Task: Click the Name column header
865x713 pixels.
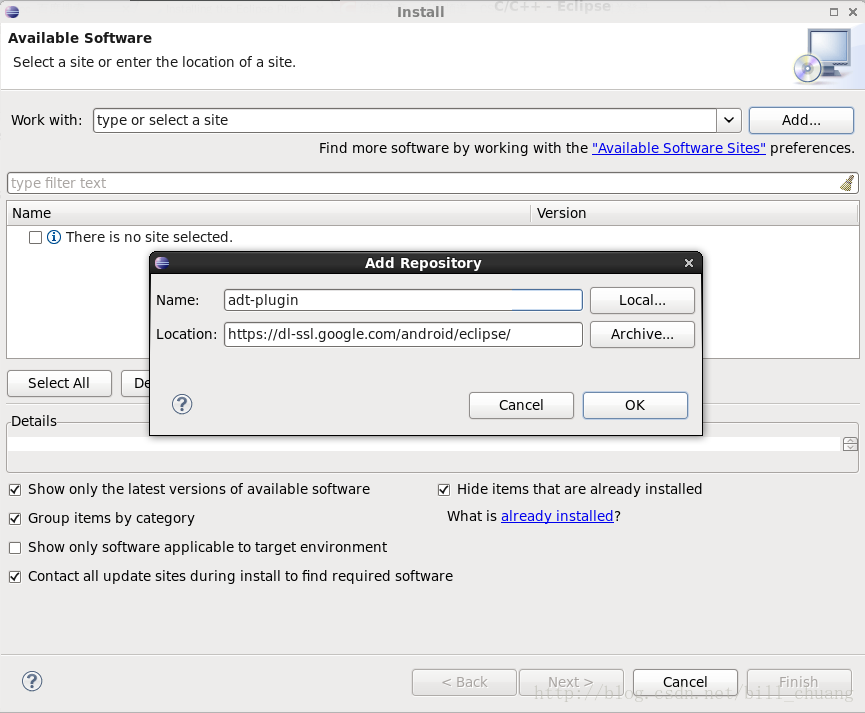Action: pos(269,213)
